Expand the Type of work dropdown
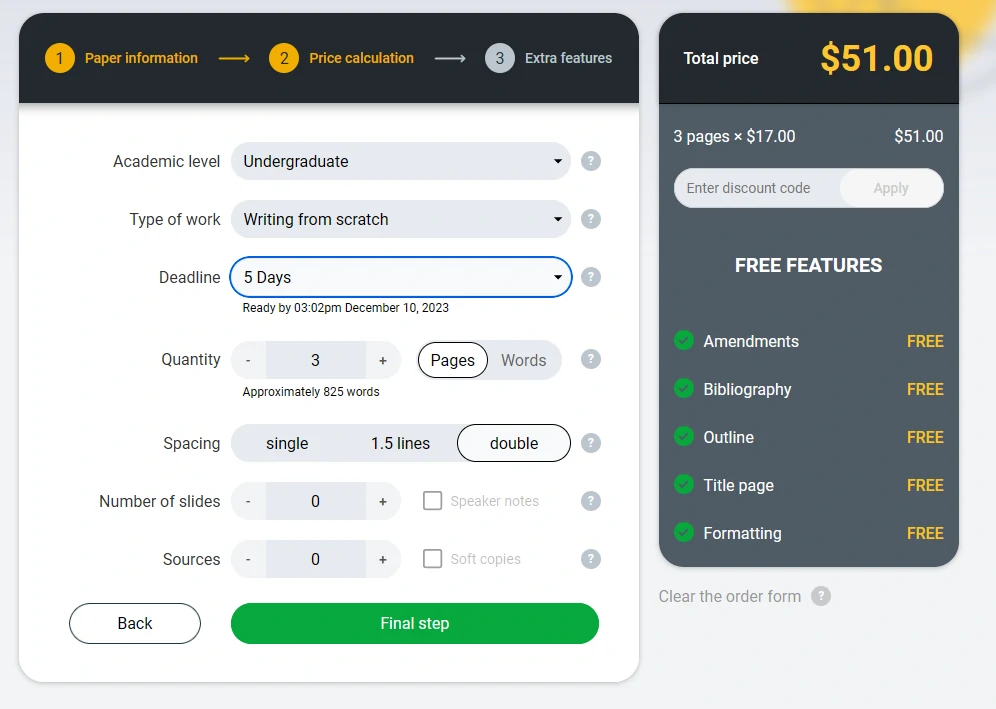 click(x=400, y=219)
